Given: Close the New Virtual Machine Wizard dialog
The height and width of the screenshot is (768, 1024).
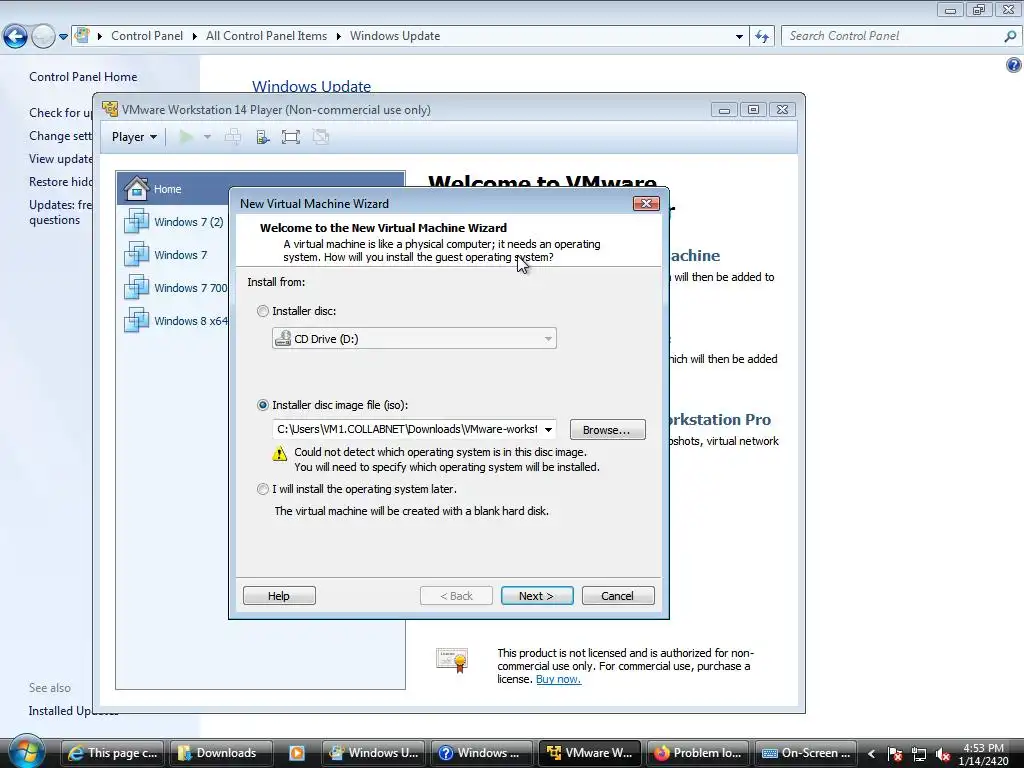Looking at the screenshot, I should tap(646, 204).
